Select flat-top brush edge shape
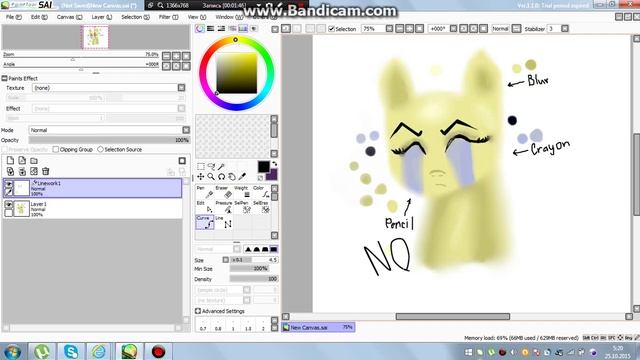640x360 pixels. (273, 249)
